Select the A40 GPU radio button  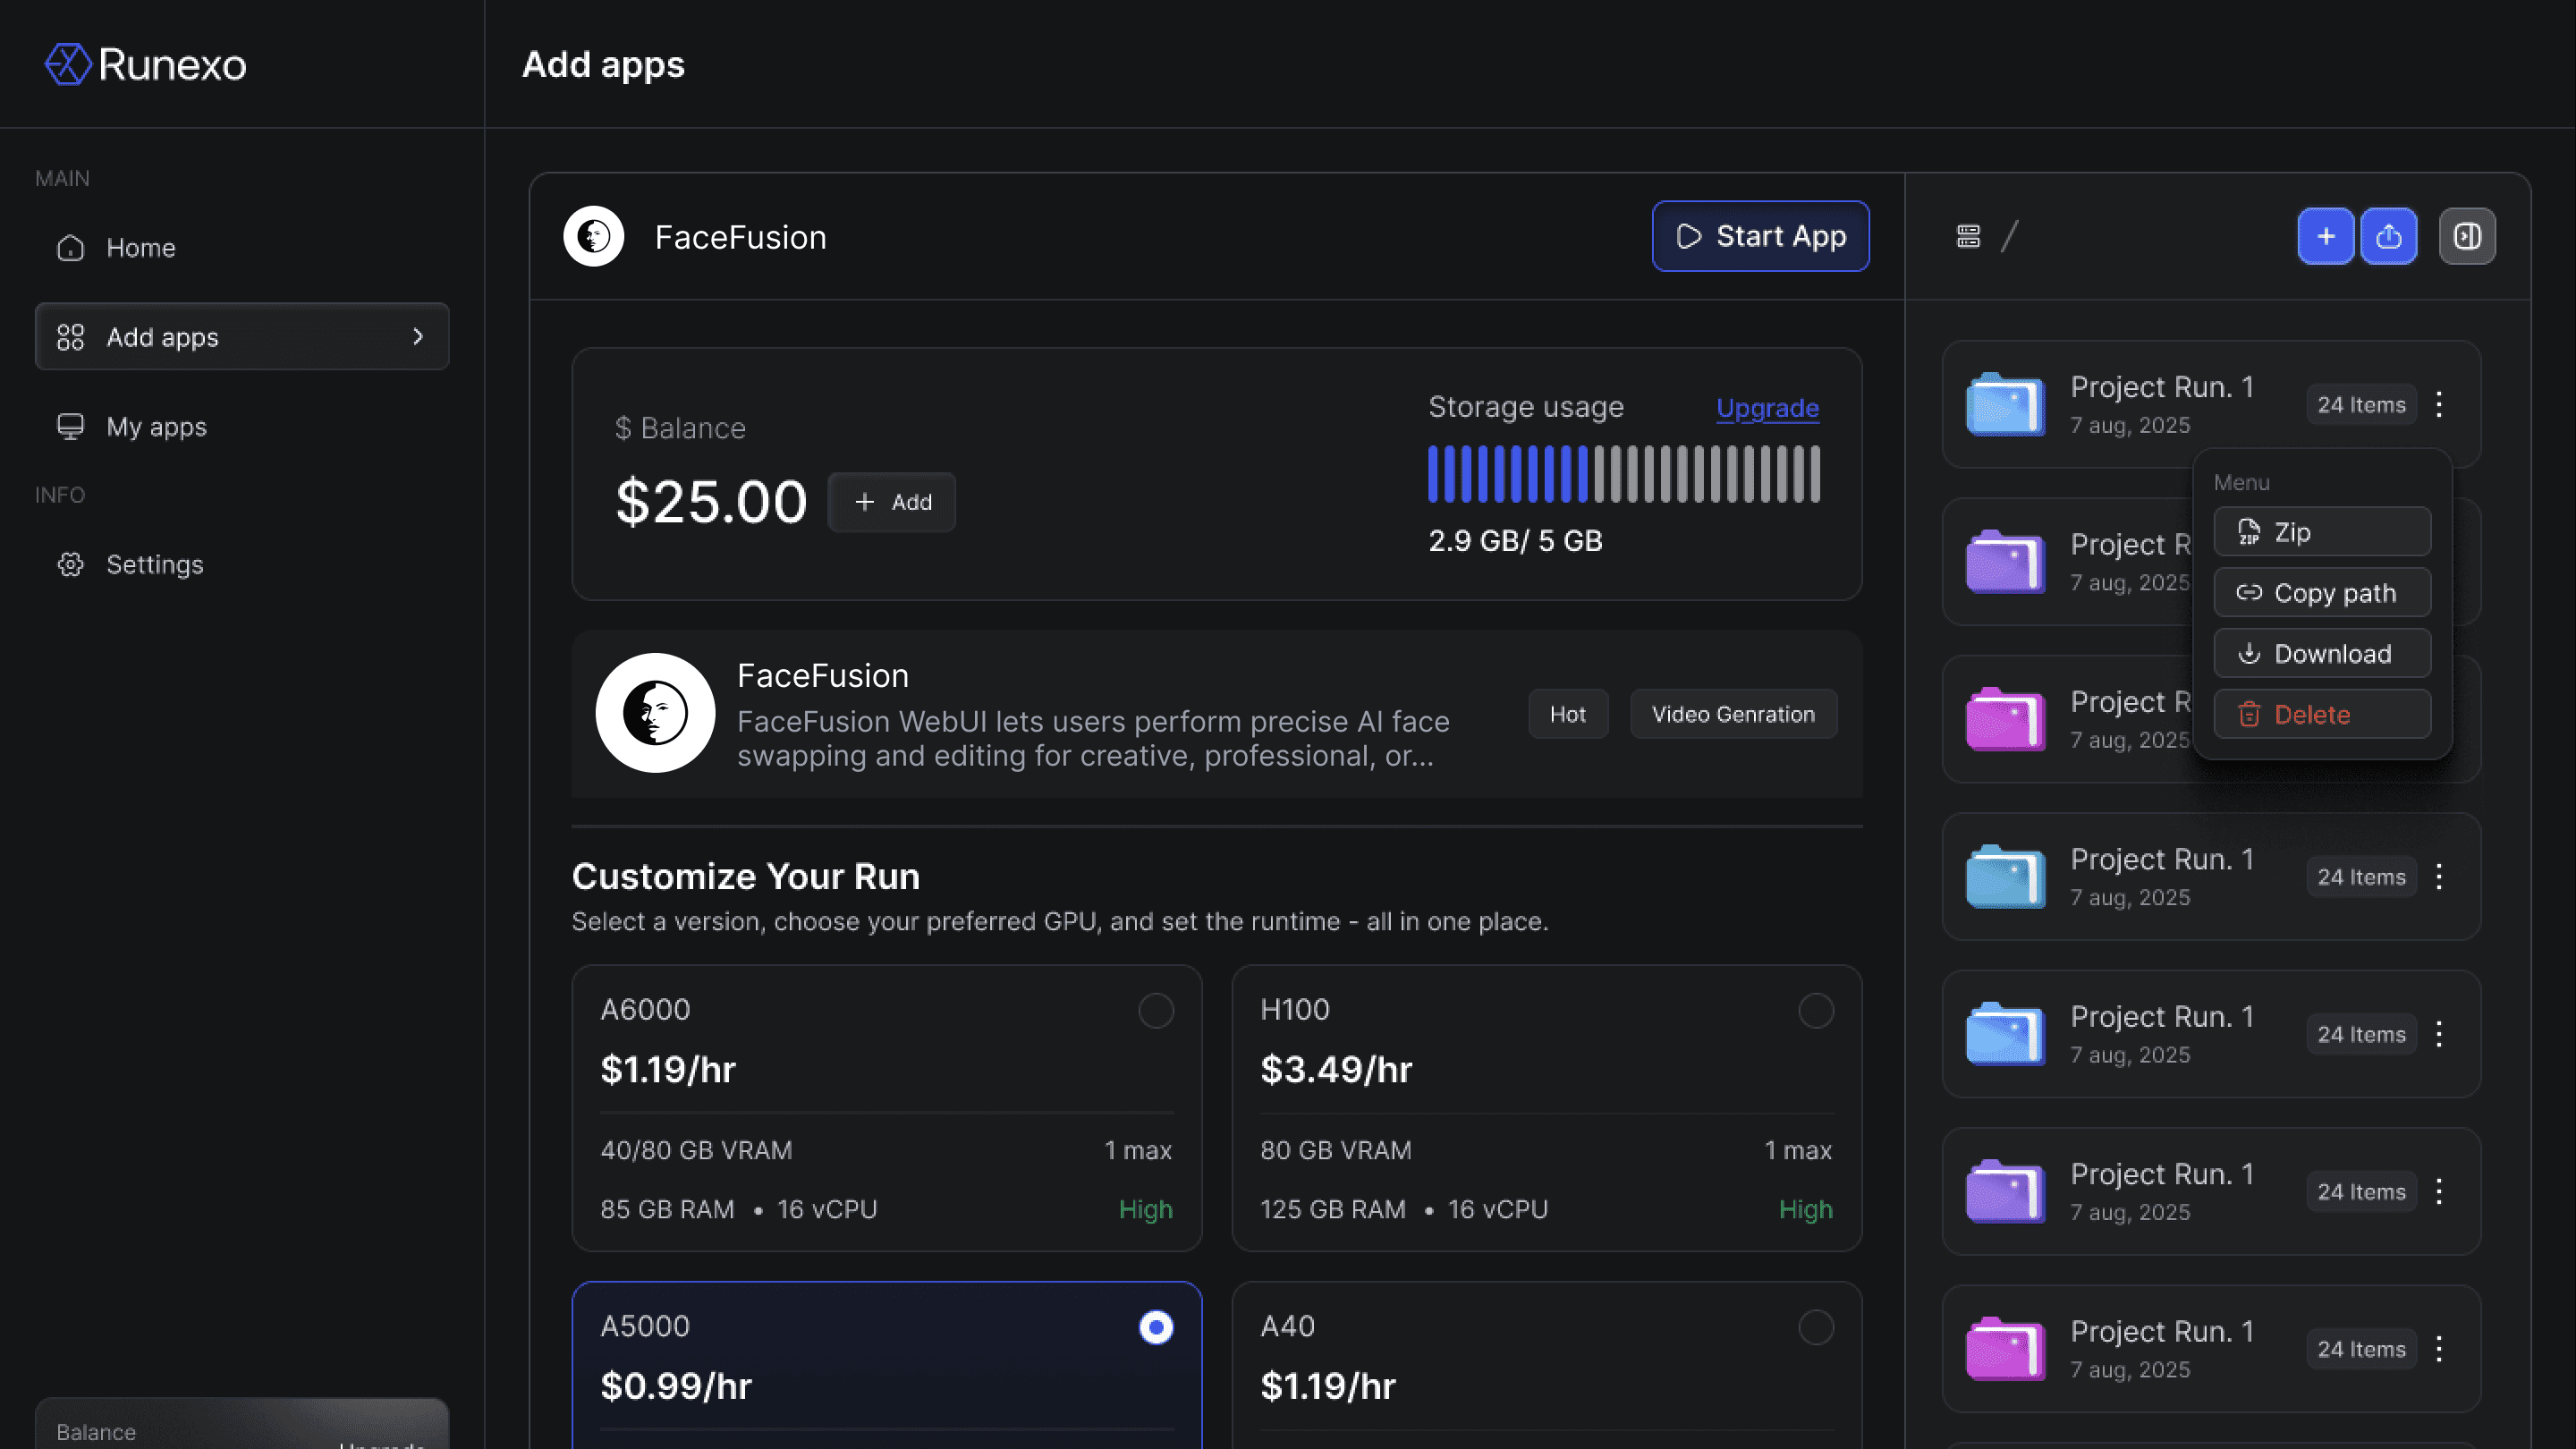tap(1815, 1328)
